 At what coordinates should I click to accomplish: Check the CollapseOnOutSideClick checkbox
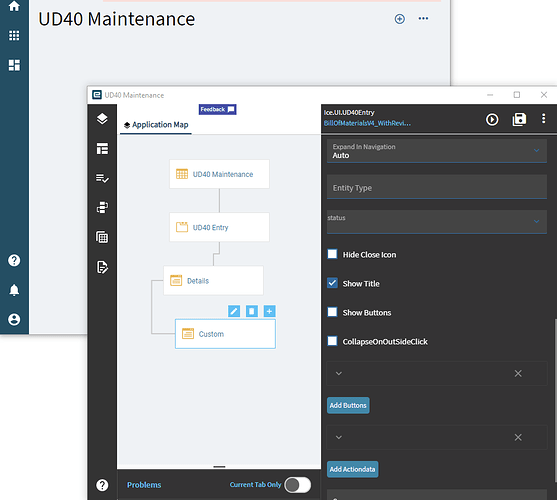[x=332, y=341]
